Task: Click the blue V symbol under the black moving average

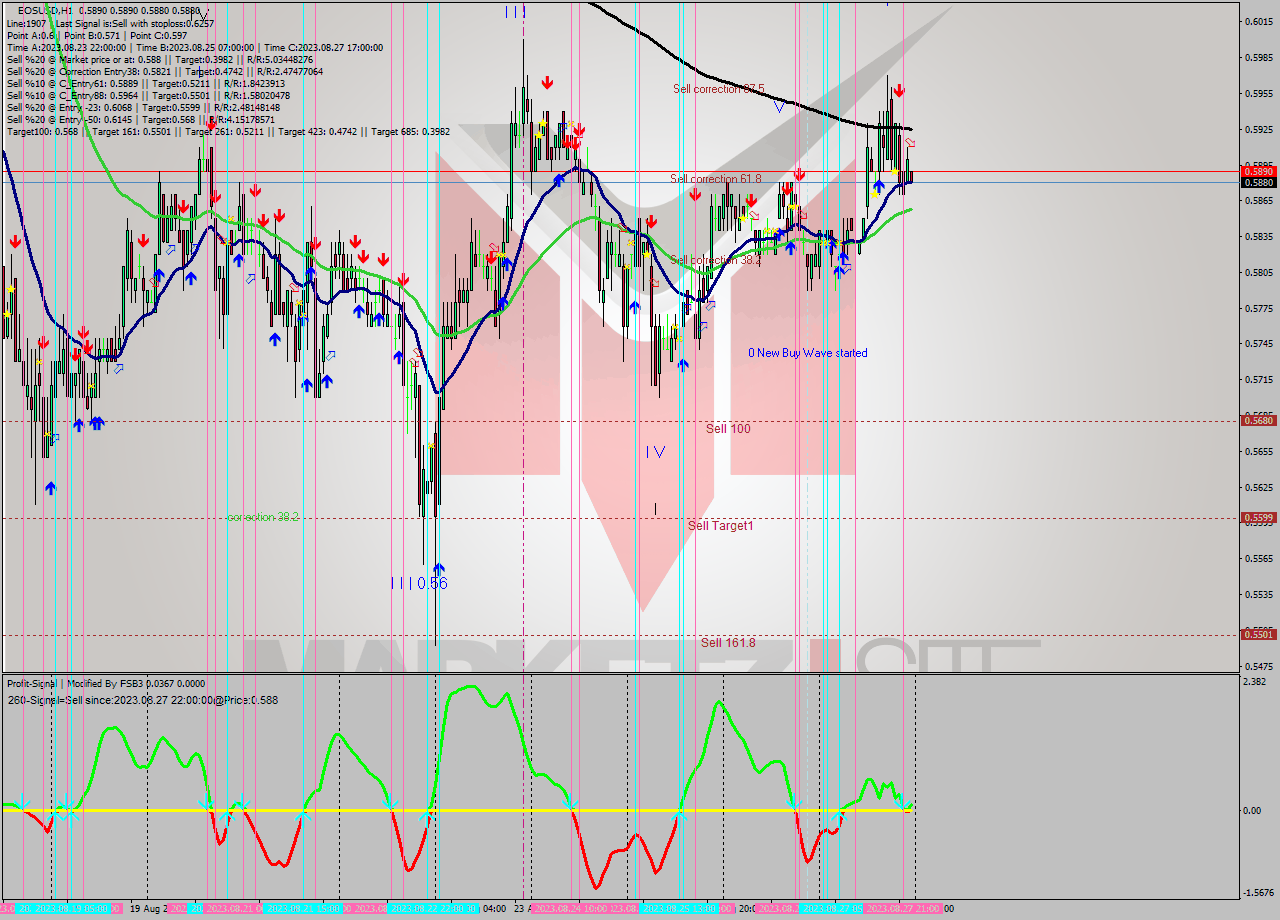Action: pyautogui.click(x=779, y=106)
